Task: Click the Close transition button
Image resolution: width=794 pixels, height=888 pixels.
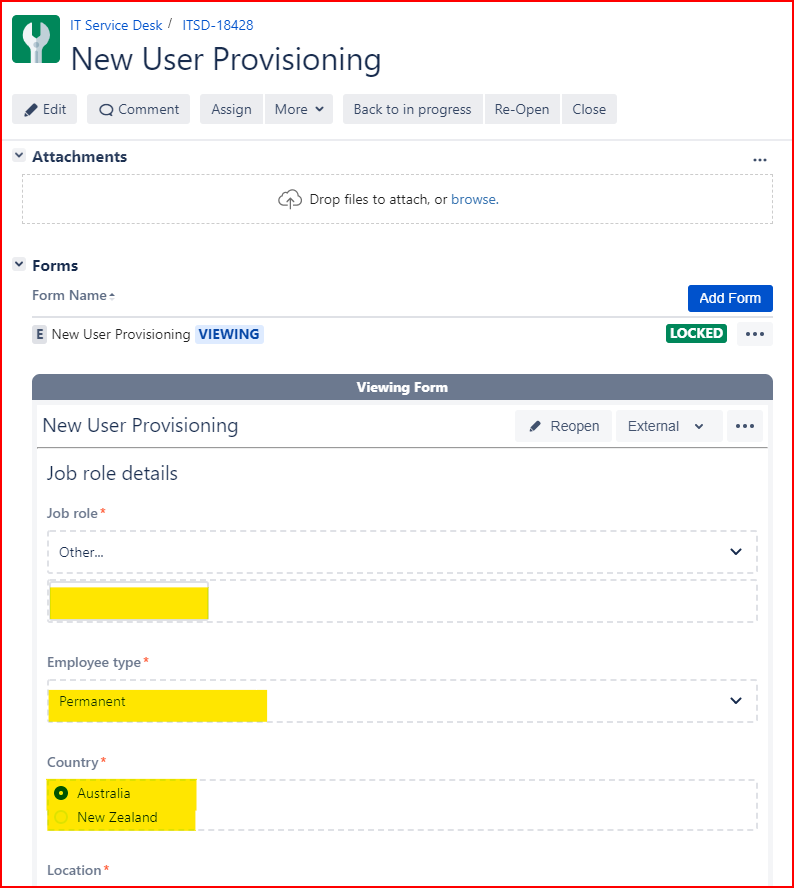Action: [589, 109]
